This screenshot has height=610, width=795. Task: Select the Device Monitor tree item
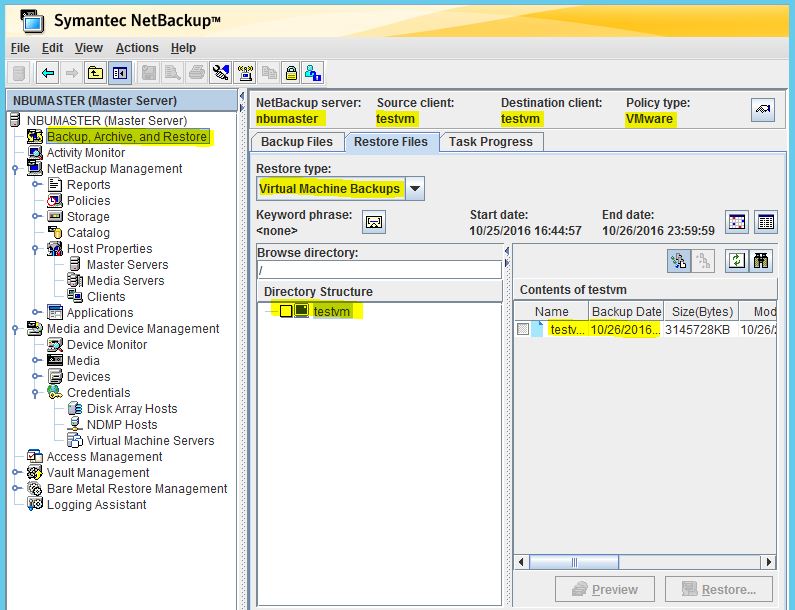pyautogui.click(x=107, y=345)
